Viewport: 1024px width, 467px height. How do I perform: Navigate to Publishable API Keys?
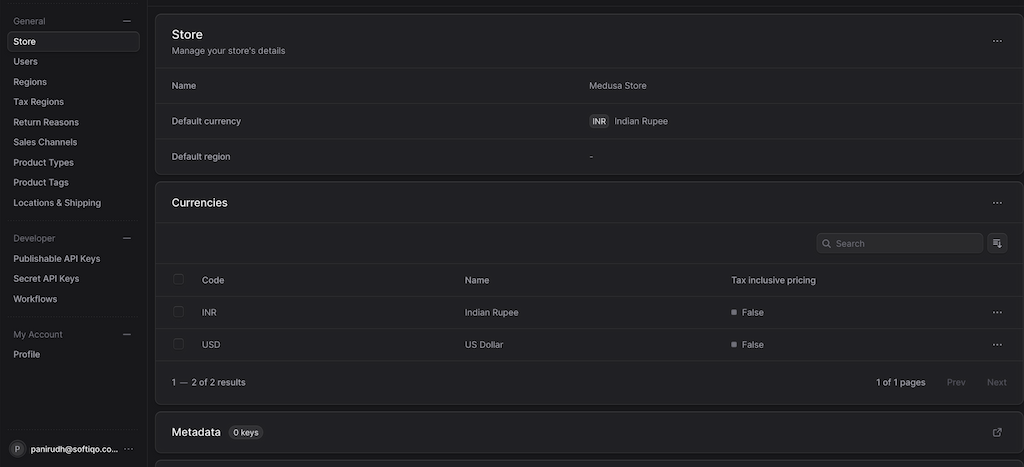click(x=57, y=258)
